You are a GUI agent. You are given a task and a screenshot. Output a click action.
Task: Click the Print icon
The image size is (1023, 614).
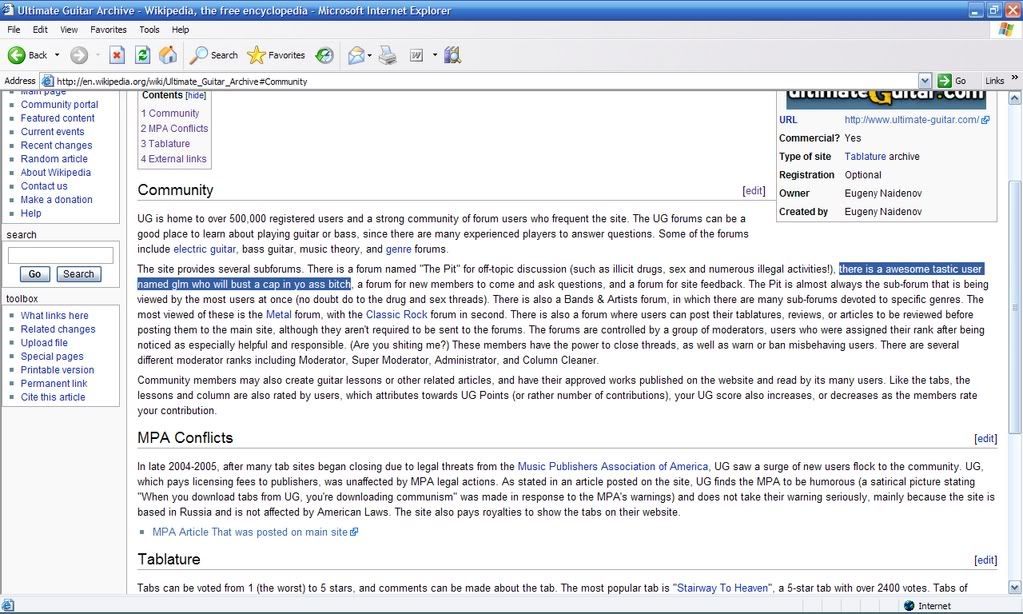(x=388, y=55)
